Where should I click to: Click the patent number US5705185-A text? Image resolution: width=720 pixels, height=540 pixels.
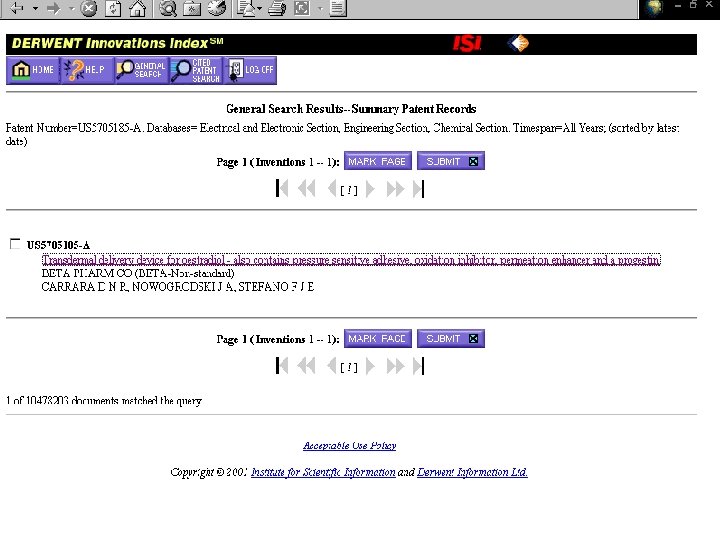[58, 245]
